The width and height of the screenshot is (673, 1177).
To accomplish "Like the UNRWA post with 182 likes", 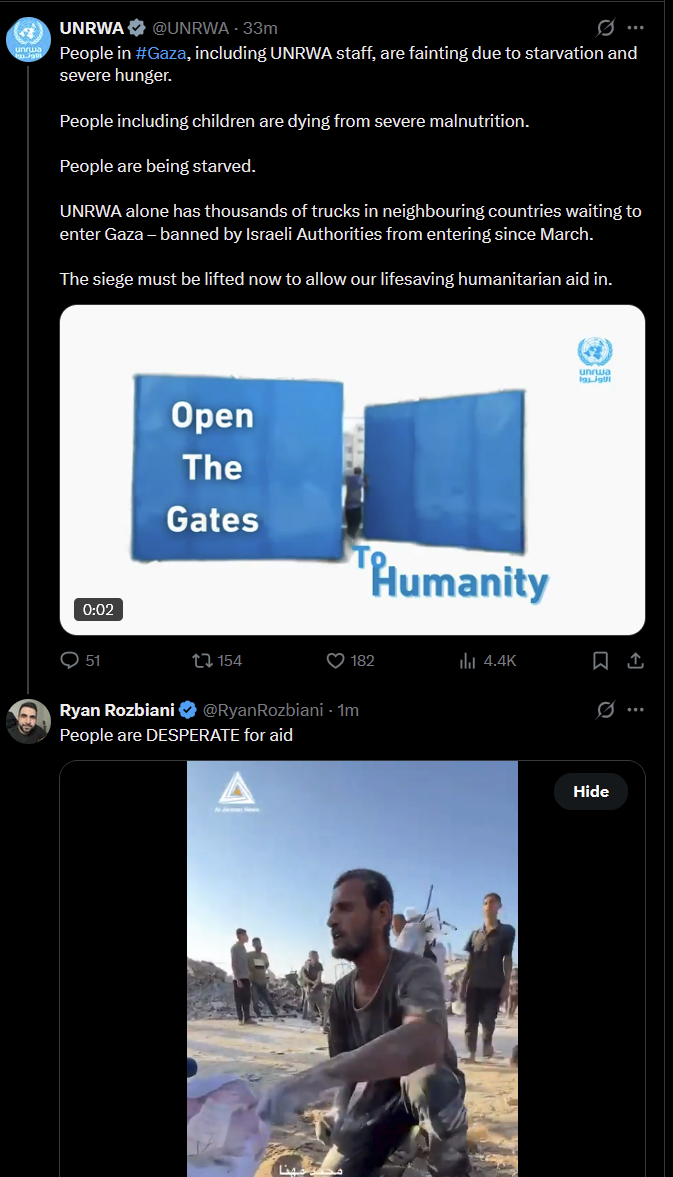I will pyautogui.click(x=350, y=661).
